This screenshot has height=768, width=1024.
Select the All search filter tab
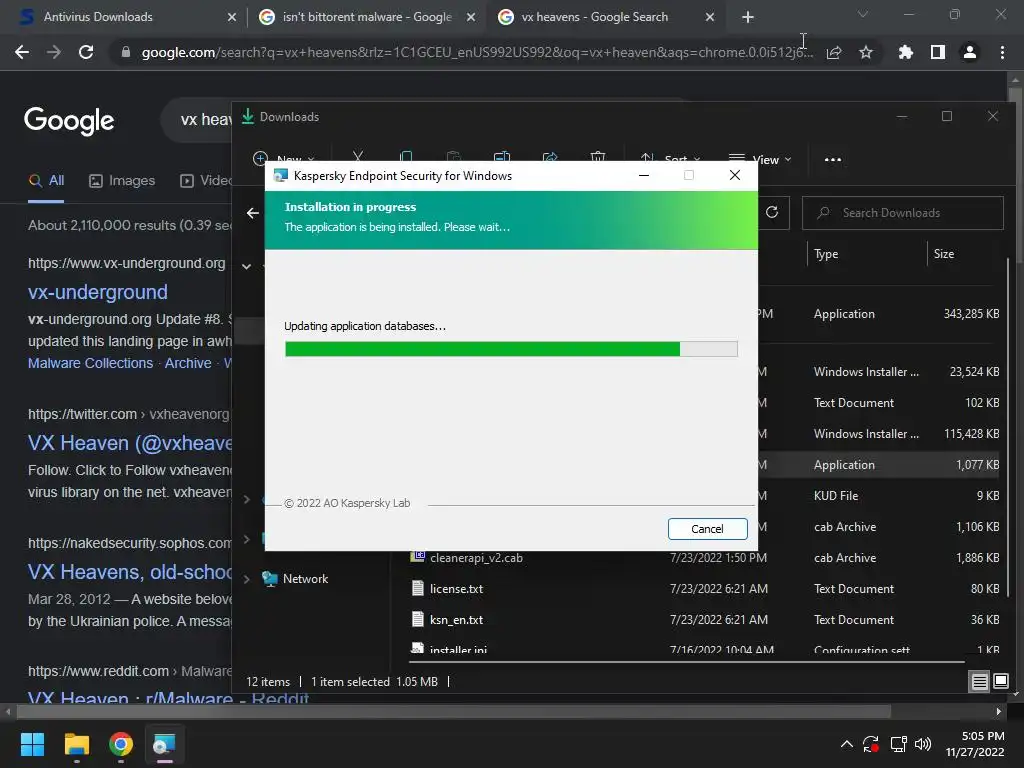46,180
